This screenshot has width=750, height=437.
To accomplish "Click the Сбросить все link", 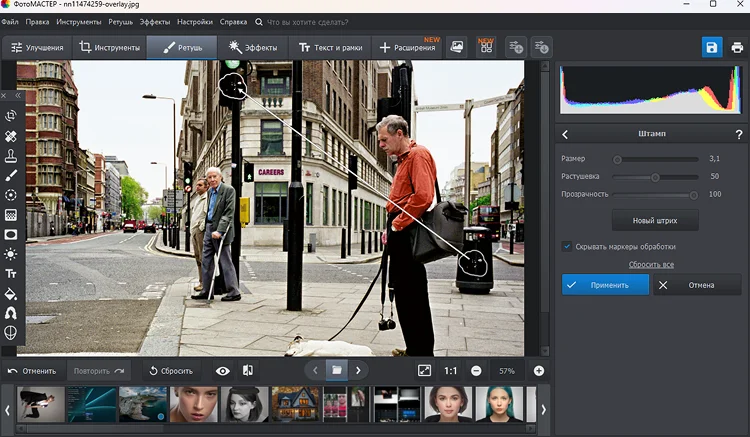I will pyautogui.click(x=651, y=264).
